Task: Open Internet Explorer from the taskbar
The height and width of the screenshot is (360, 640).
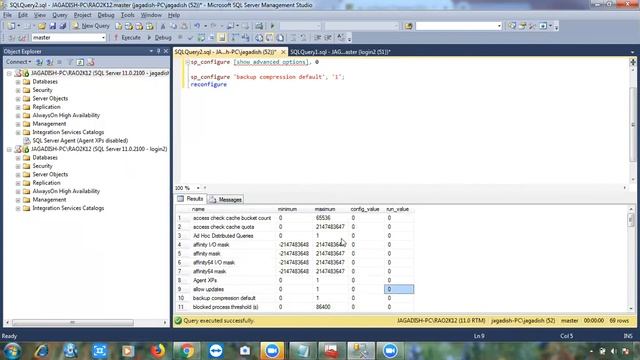Action: (x=41, y=351)
